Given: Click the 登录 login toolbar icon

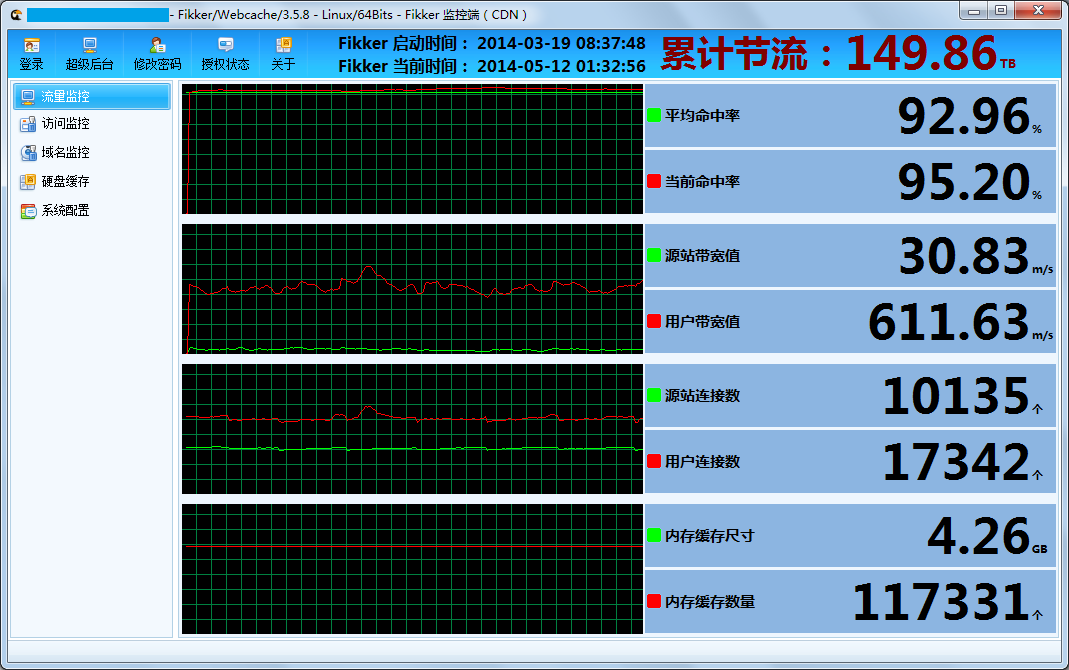Looking at the screenshot, I should pyautogui.click(x=32, y=53).
